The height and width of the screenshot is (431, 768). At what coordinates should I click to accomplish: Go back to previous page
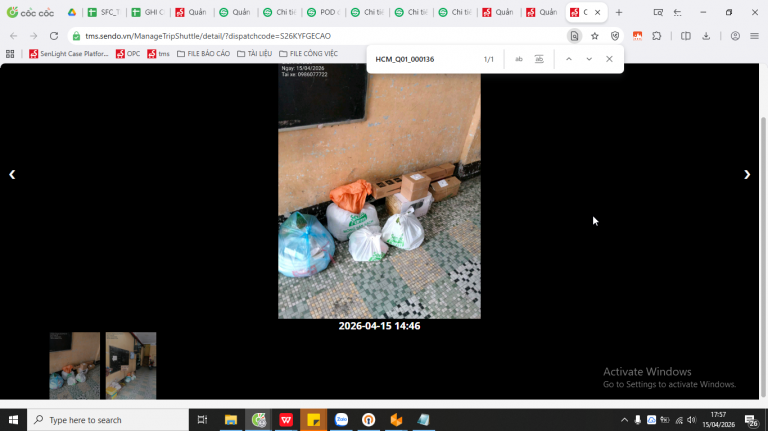point(14,36)
